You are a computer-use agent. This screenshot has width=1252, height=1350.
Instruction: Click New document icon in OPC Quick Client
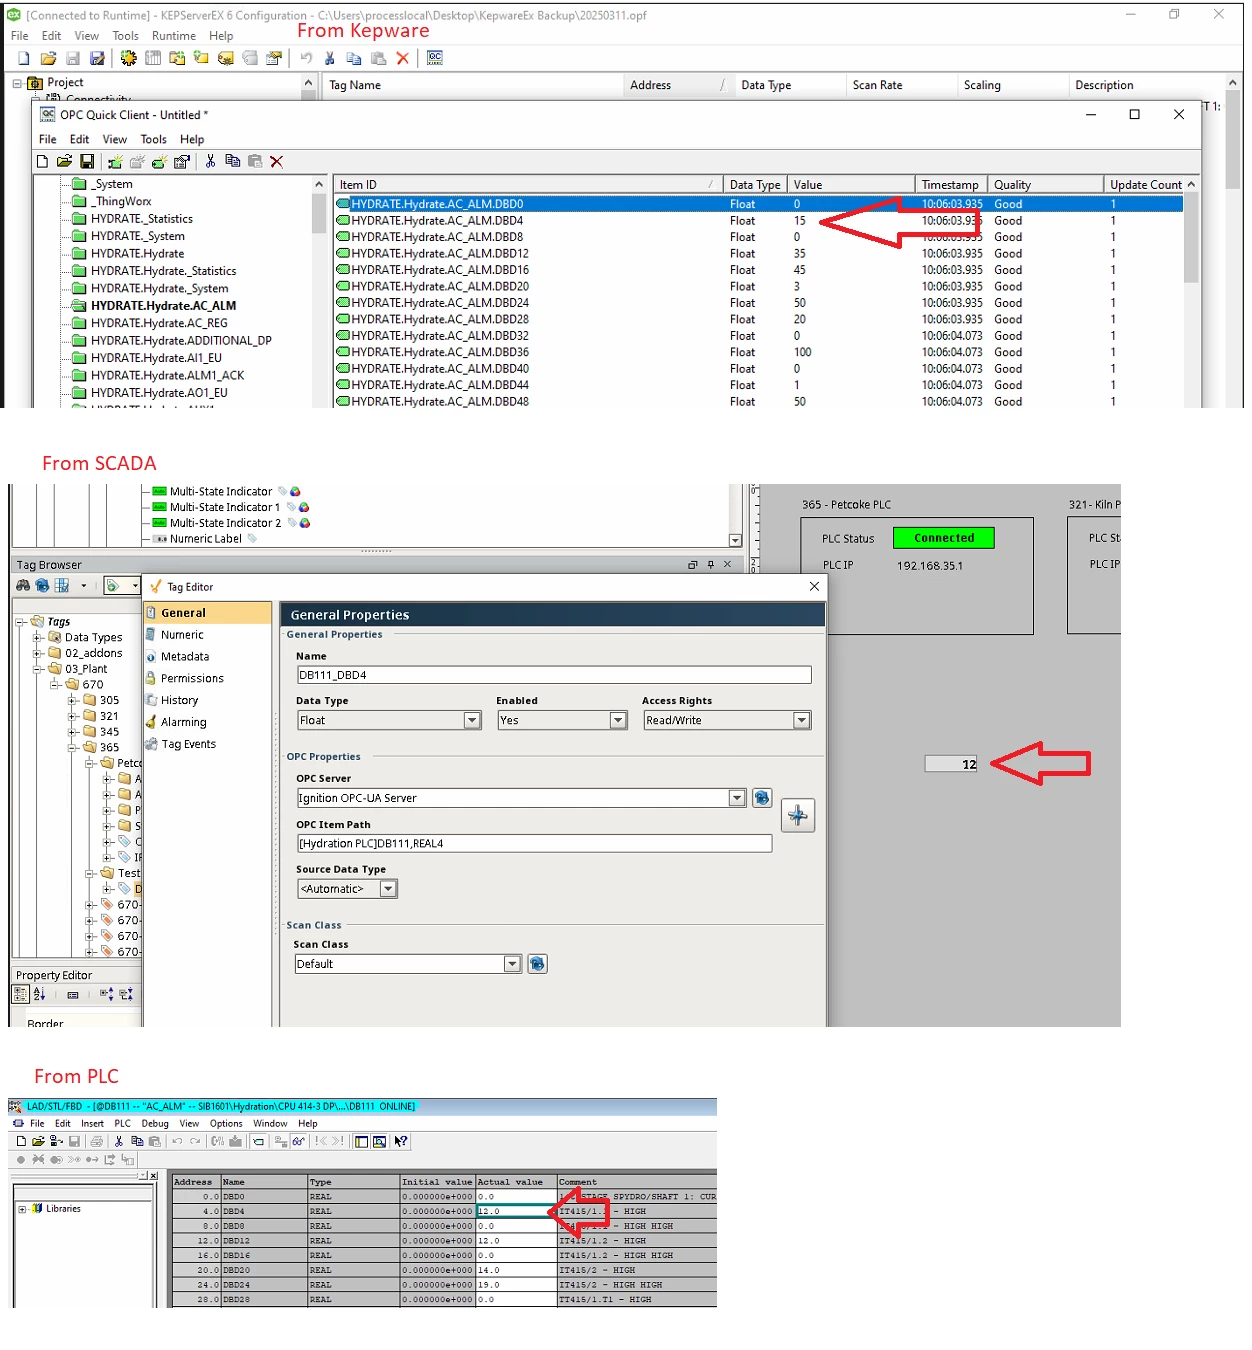coord(42,161)
